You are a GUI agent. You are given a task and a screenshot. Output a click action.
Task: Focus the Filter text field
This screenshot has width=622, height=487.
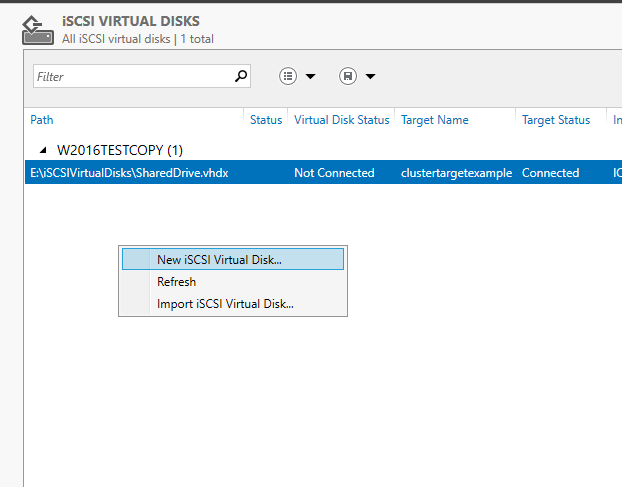130,76
